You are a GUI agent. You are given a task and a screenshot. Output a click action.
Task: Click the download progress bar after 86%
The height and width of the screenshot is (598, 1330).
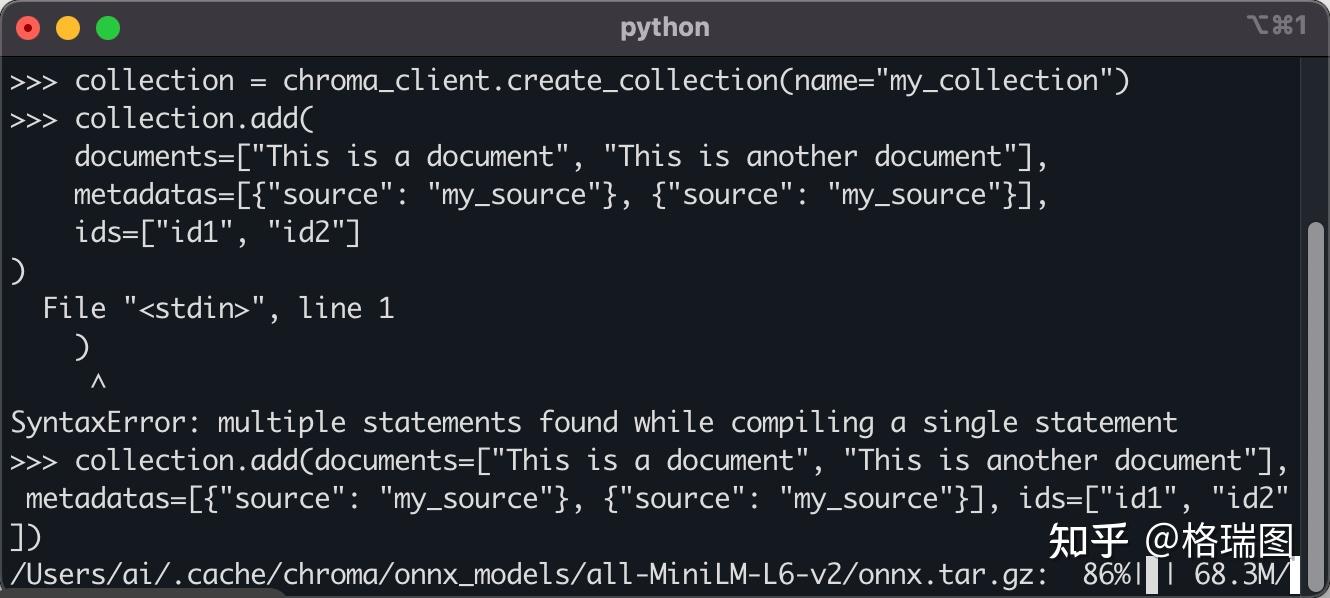[x=1151, y=576]
